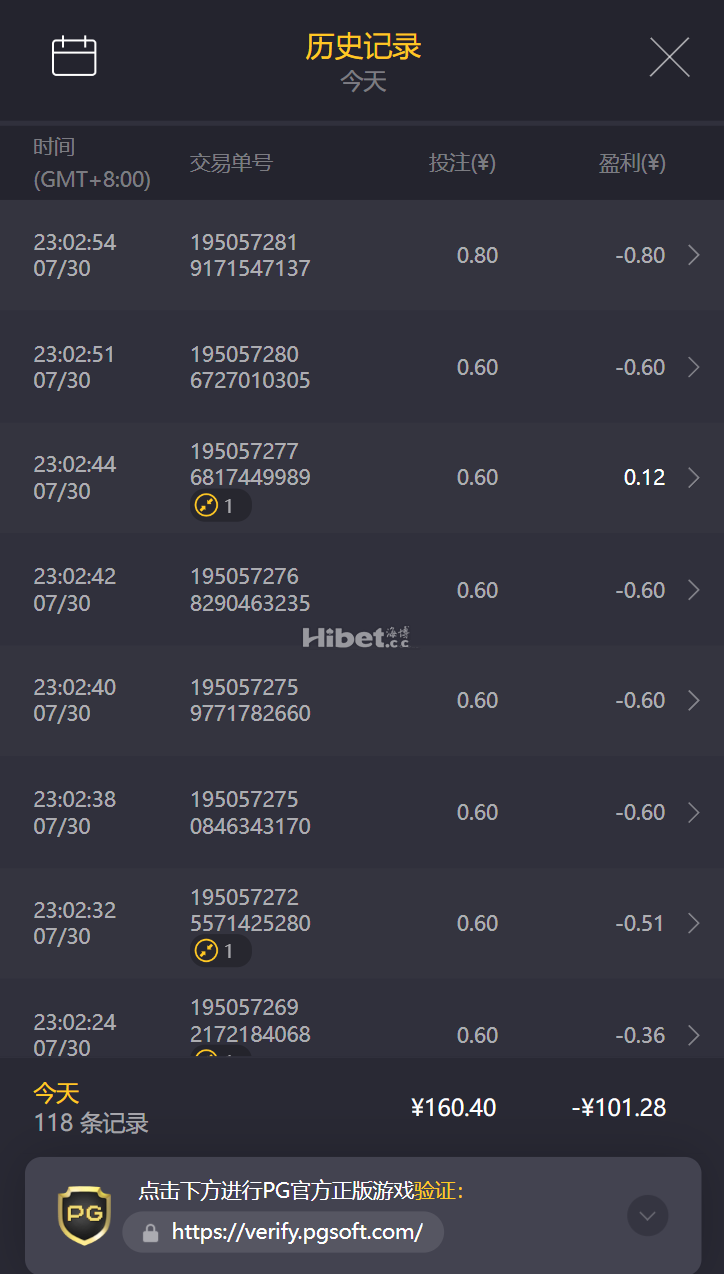Open detail chevron of 23:02:40 record

(x=694, y=700)
